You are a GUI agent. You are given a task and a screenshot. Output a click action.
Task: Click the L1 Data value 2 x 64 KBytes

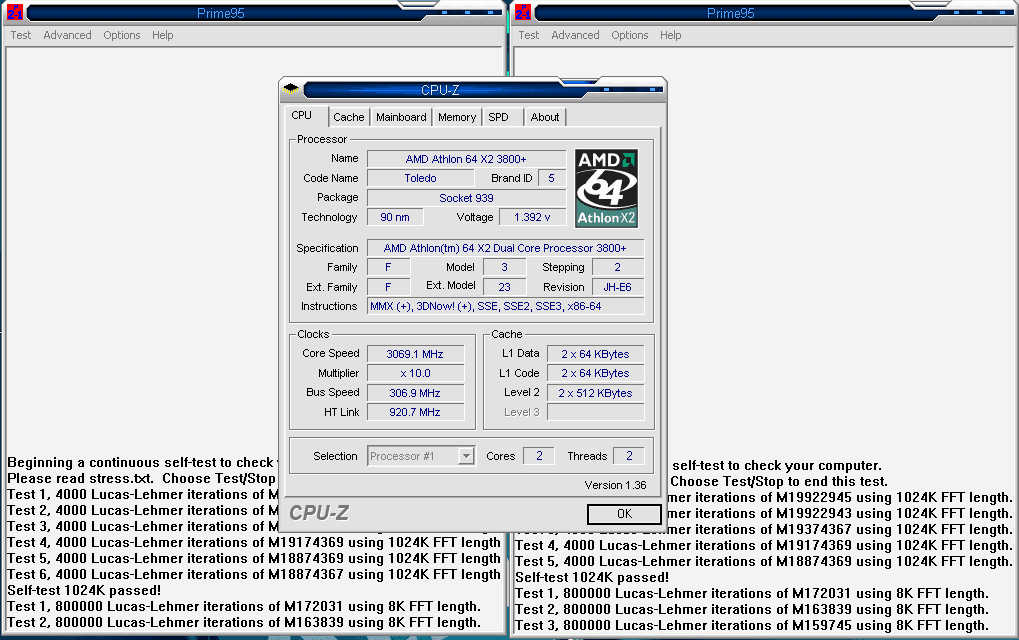pyautogui.click(x=595, y=354)
